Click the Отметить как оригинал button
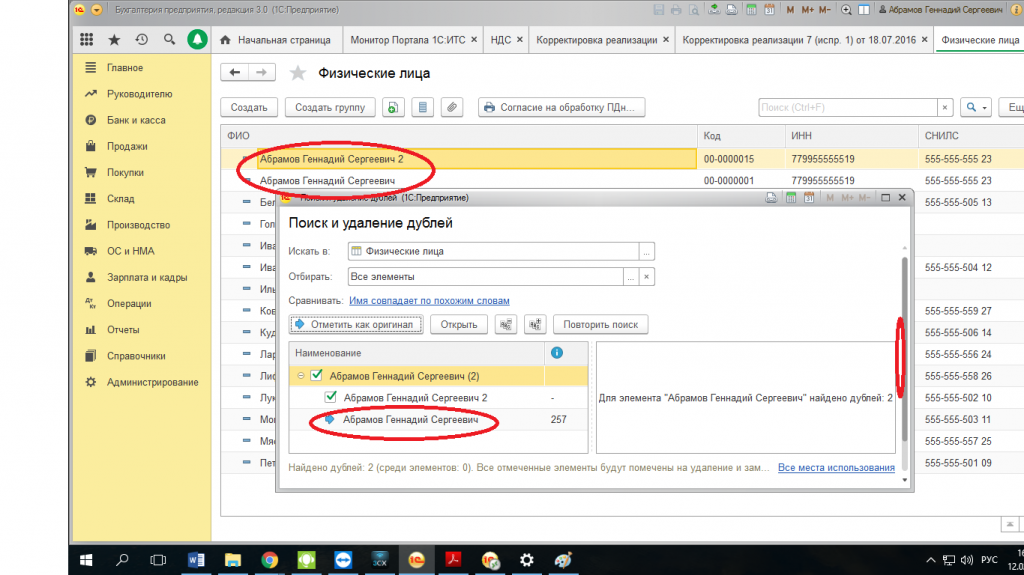The height and width of the screenshot is (575, 1024). click(357, 324)
